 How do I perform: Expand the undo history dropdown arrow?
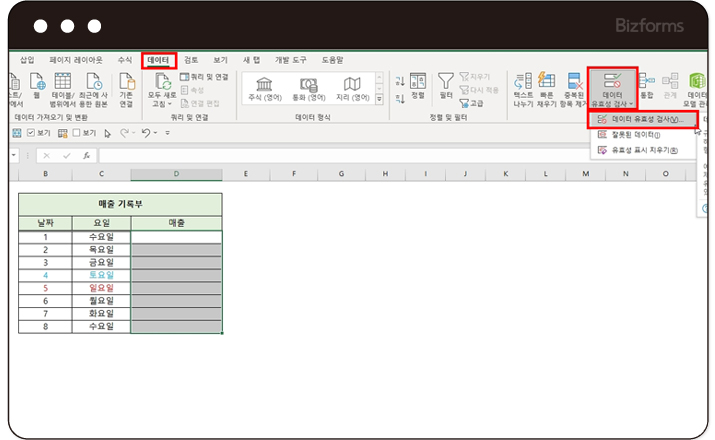point(159,132)
